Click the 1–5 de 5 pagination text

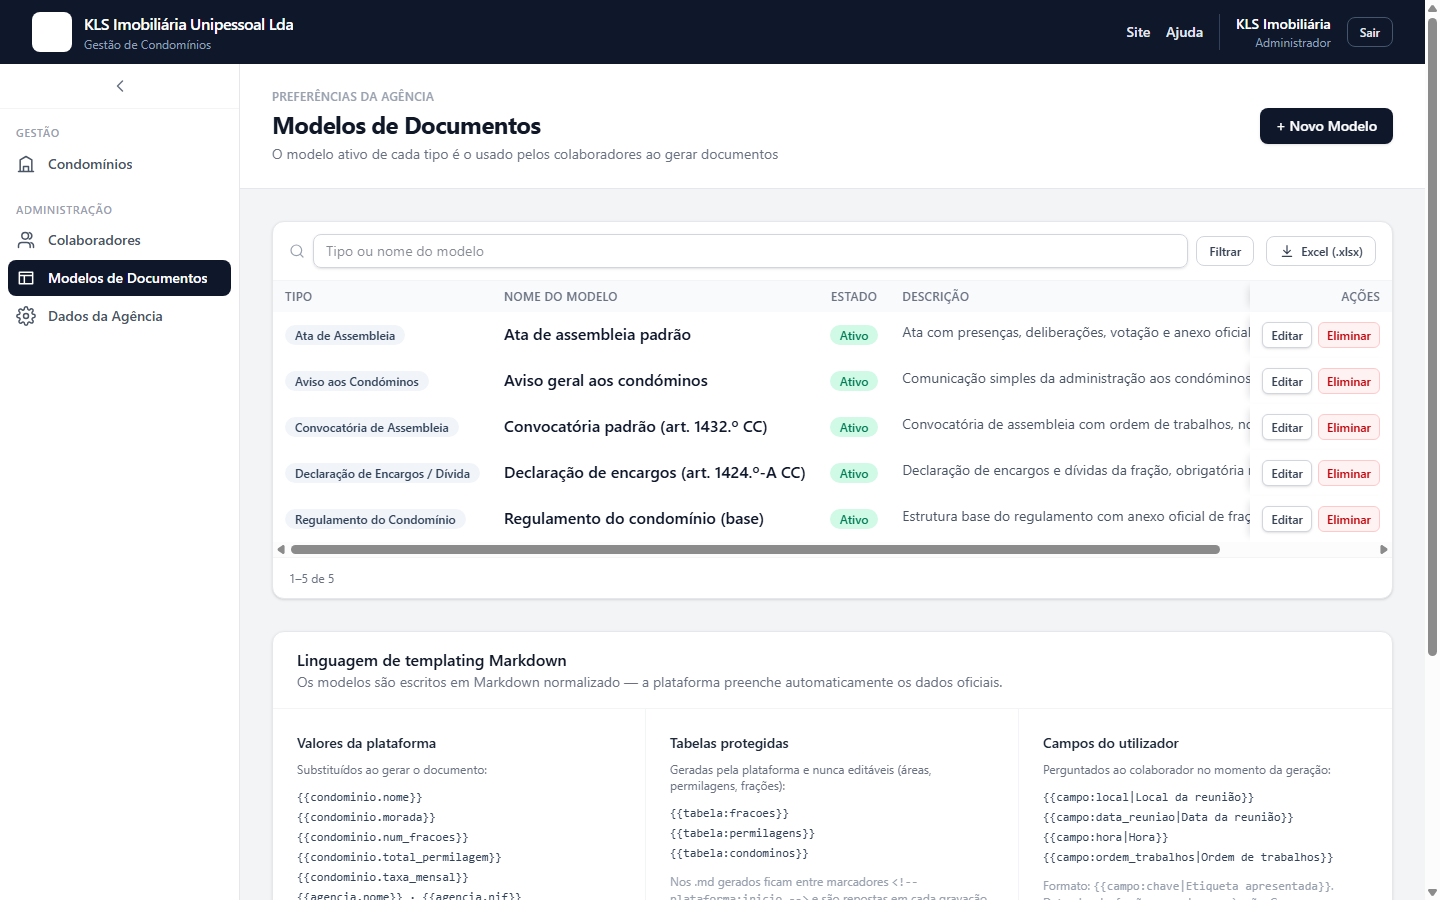(312, 579)
